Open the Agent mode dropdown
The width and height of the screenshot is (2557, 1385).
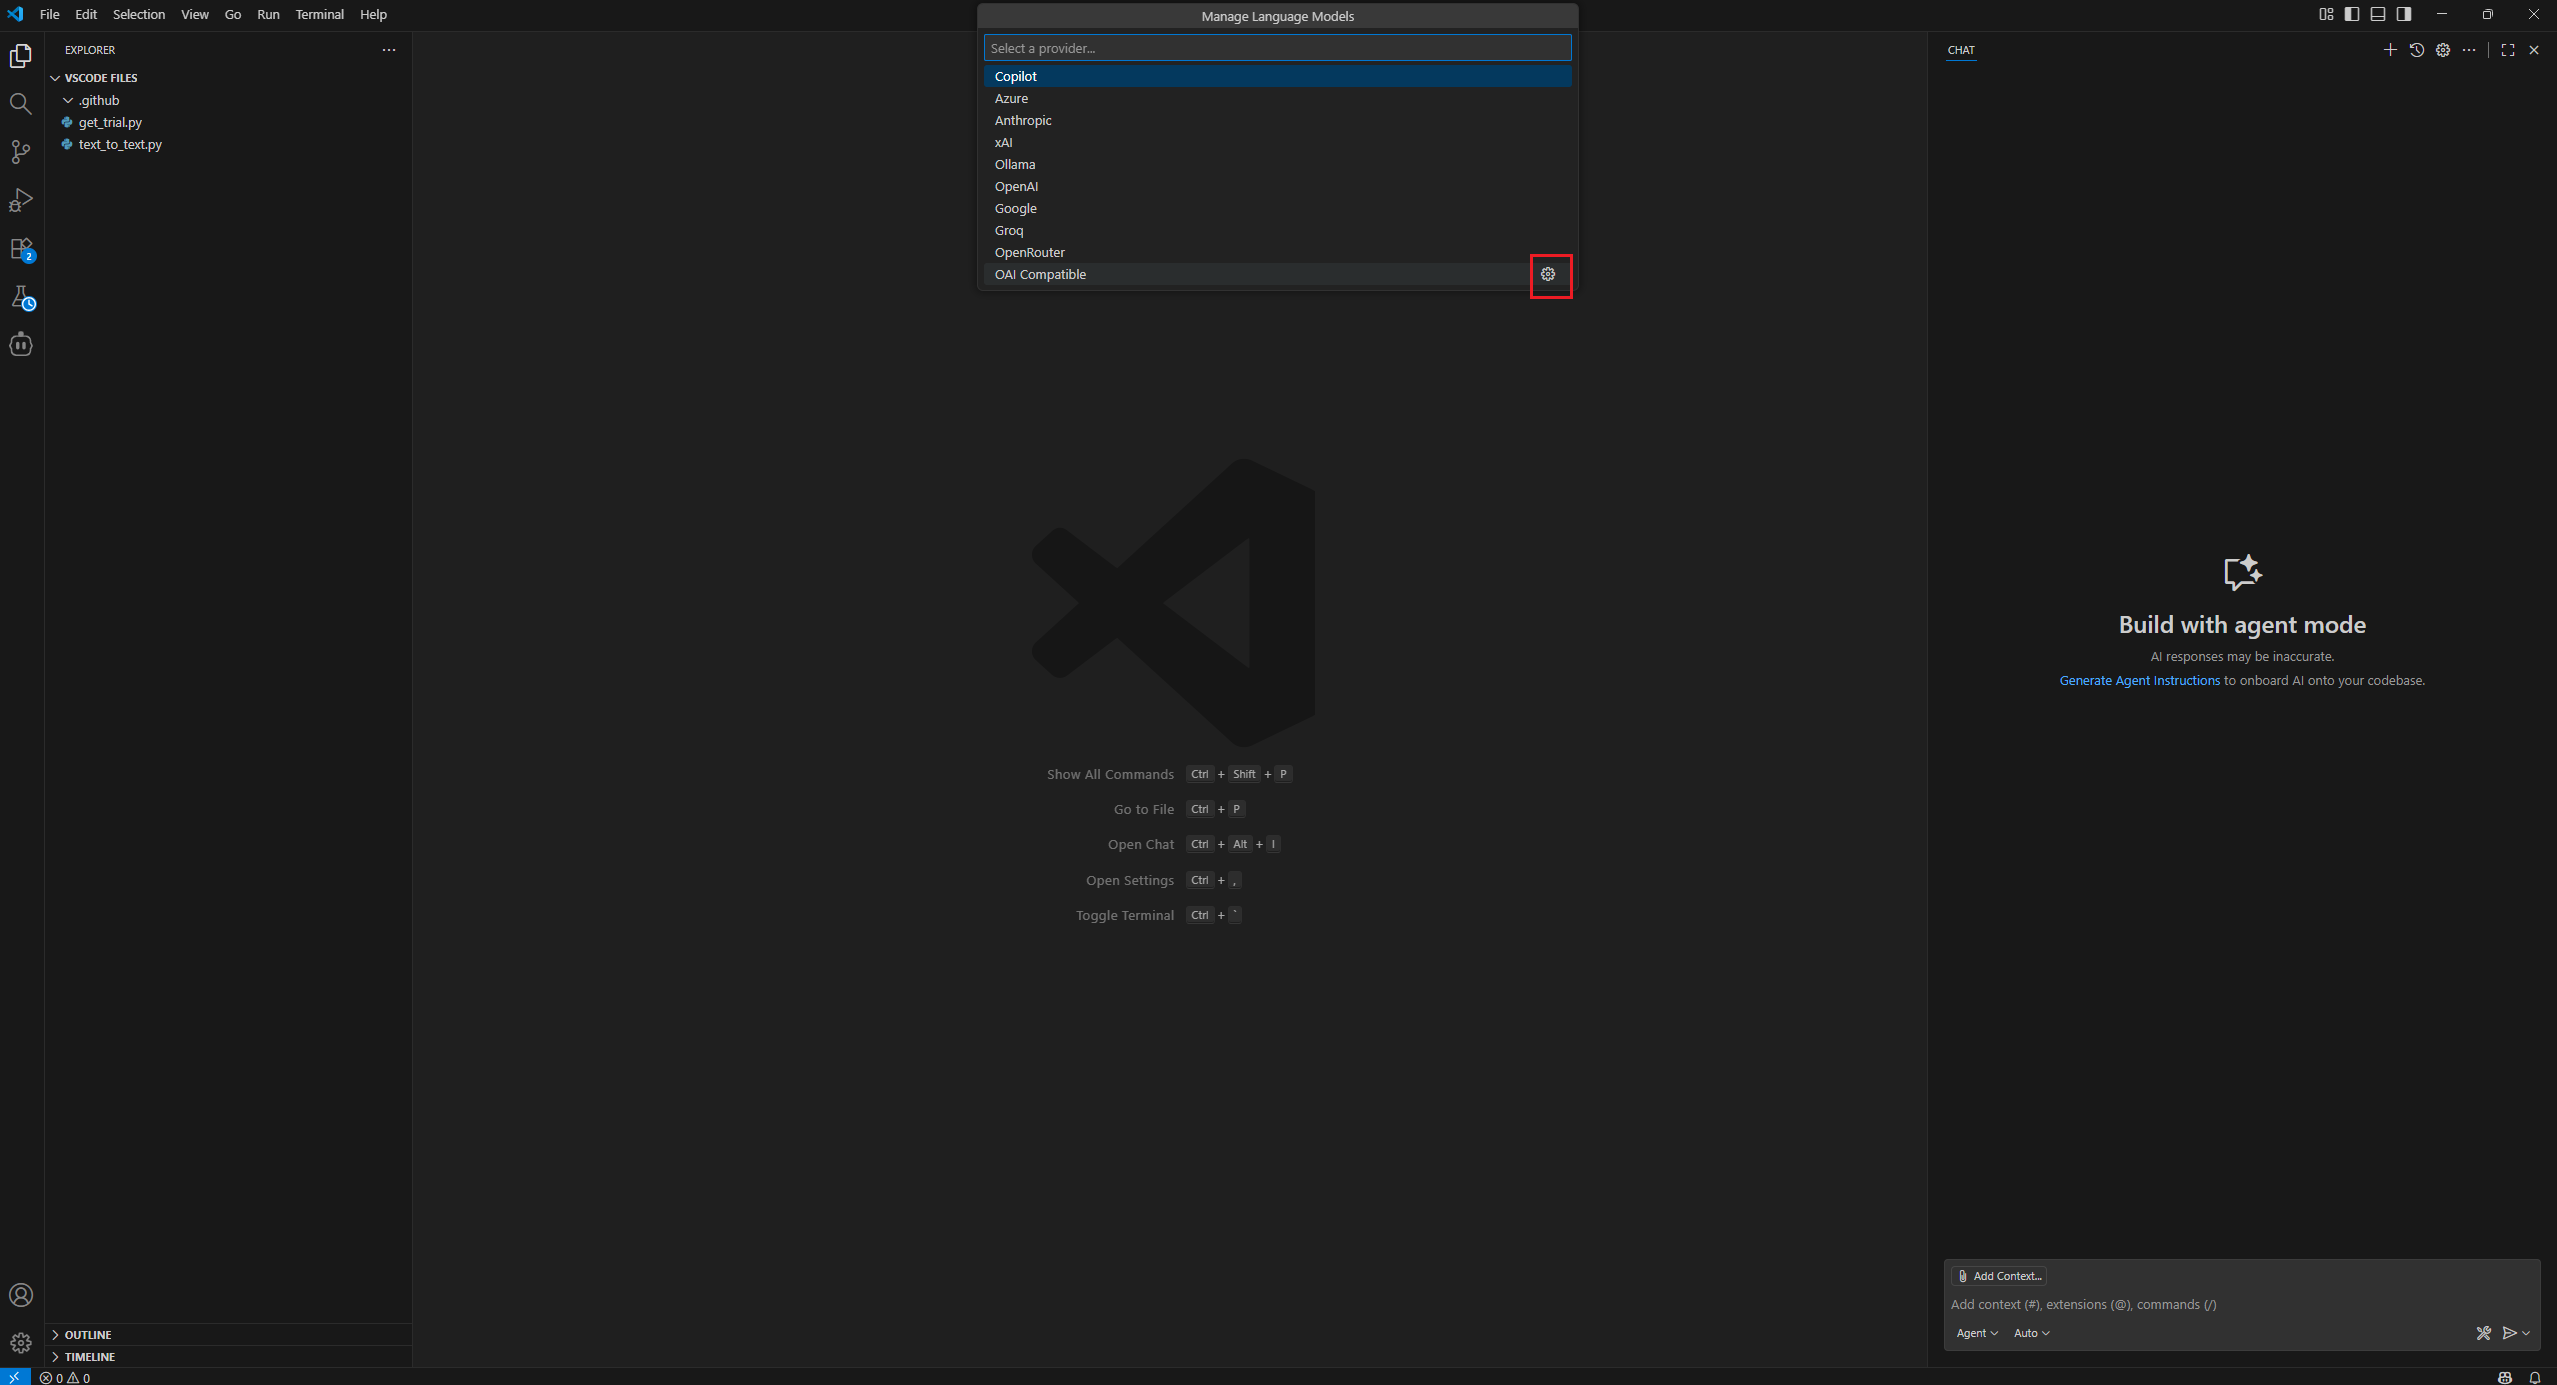[1976, 1333]
